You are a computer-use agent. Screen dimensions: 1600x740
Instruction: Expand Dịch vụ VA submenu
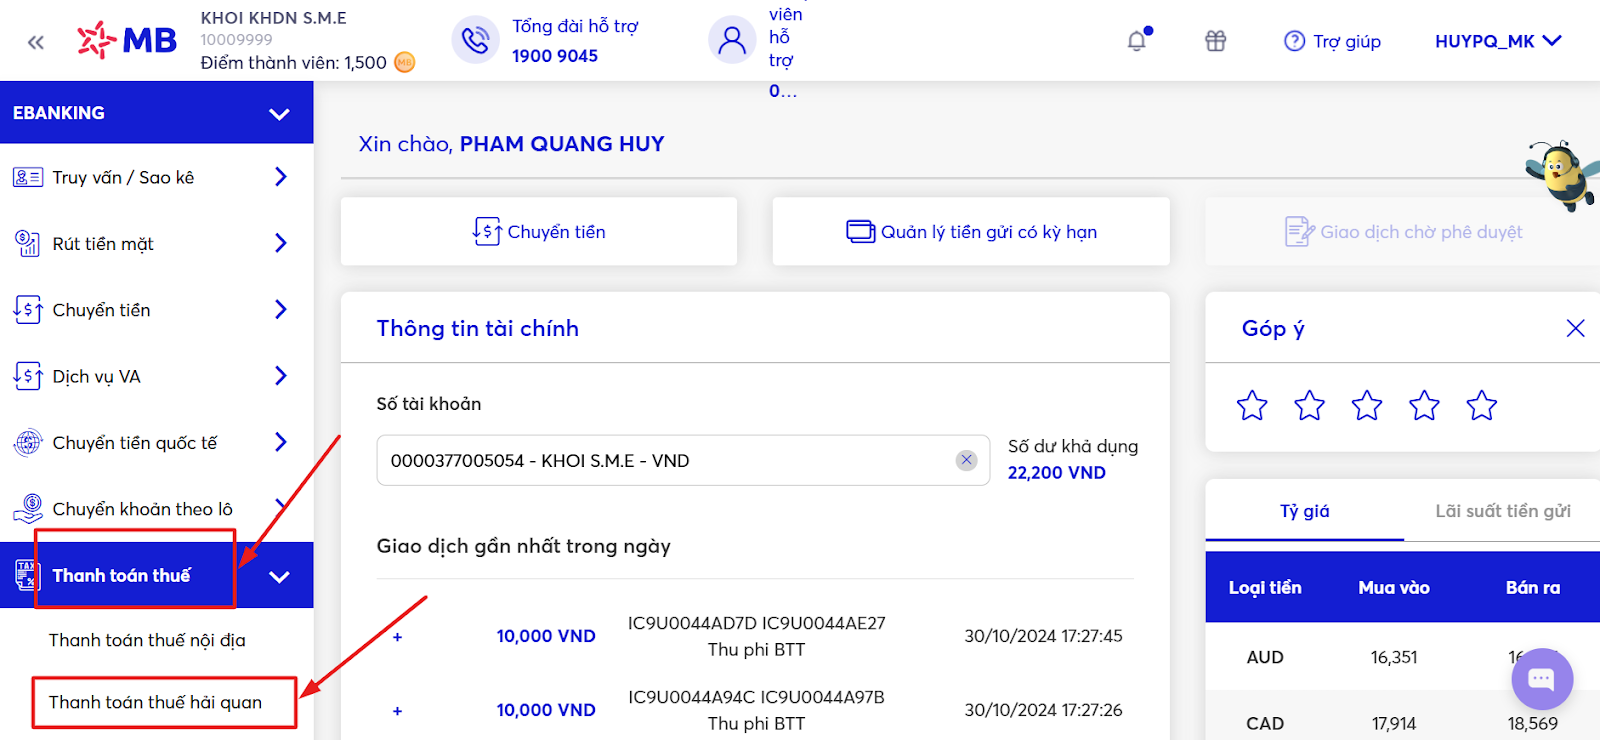pyautogui.click(x=281, y=376)
